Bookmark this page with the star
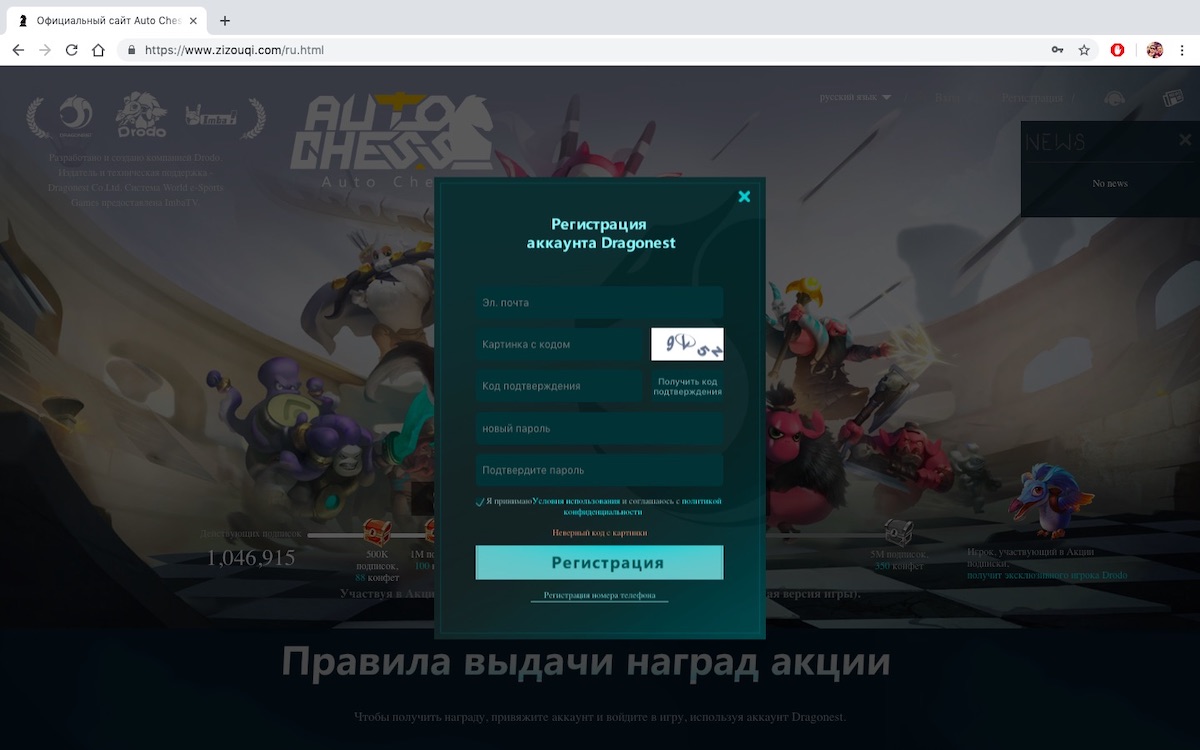 (1084, 50)
